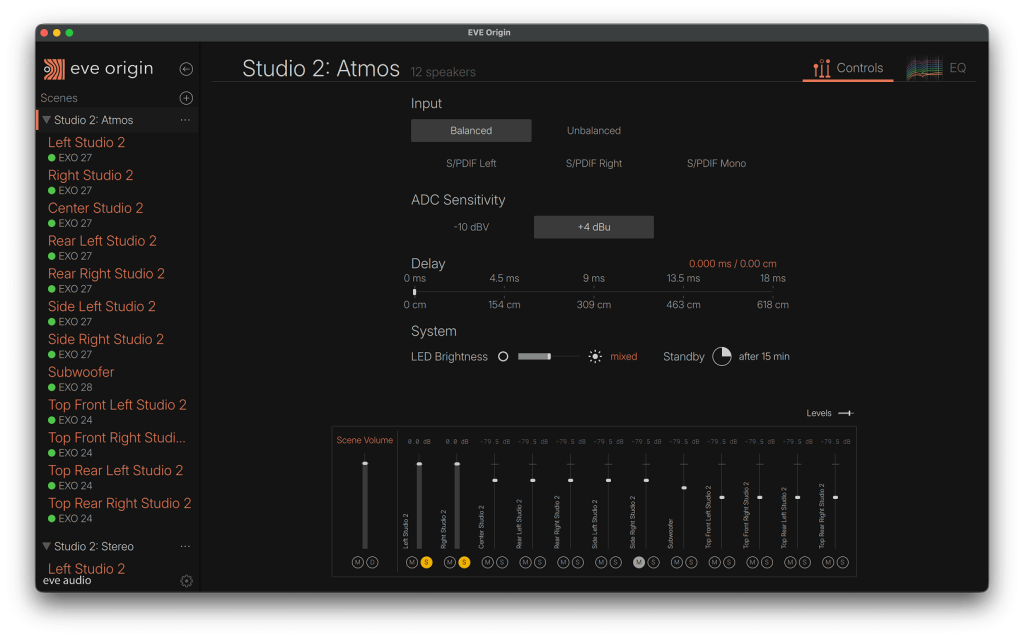
Task: Solo the Center Studio 2 channel
Action: (x=502, y=563)
